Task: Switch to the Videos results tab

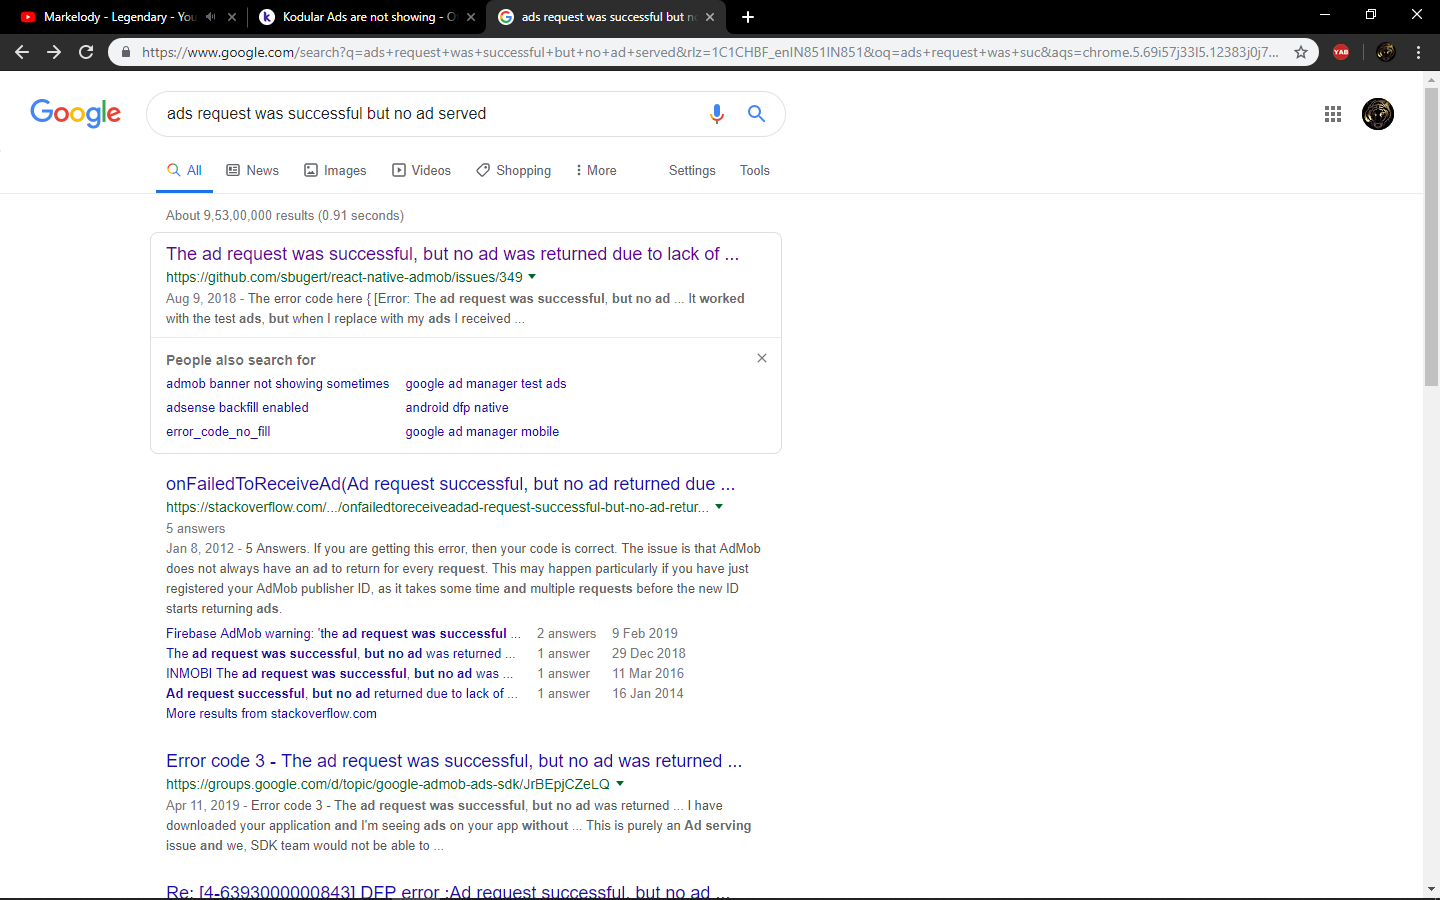Action: [422, 171]
